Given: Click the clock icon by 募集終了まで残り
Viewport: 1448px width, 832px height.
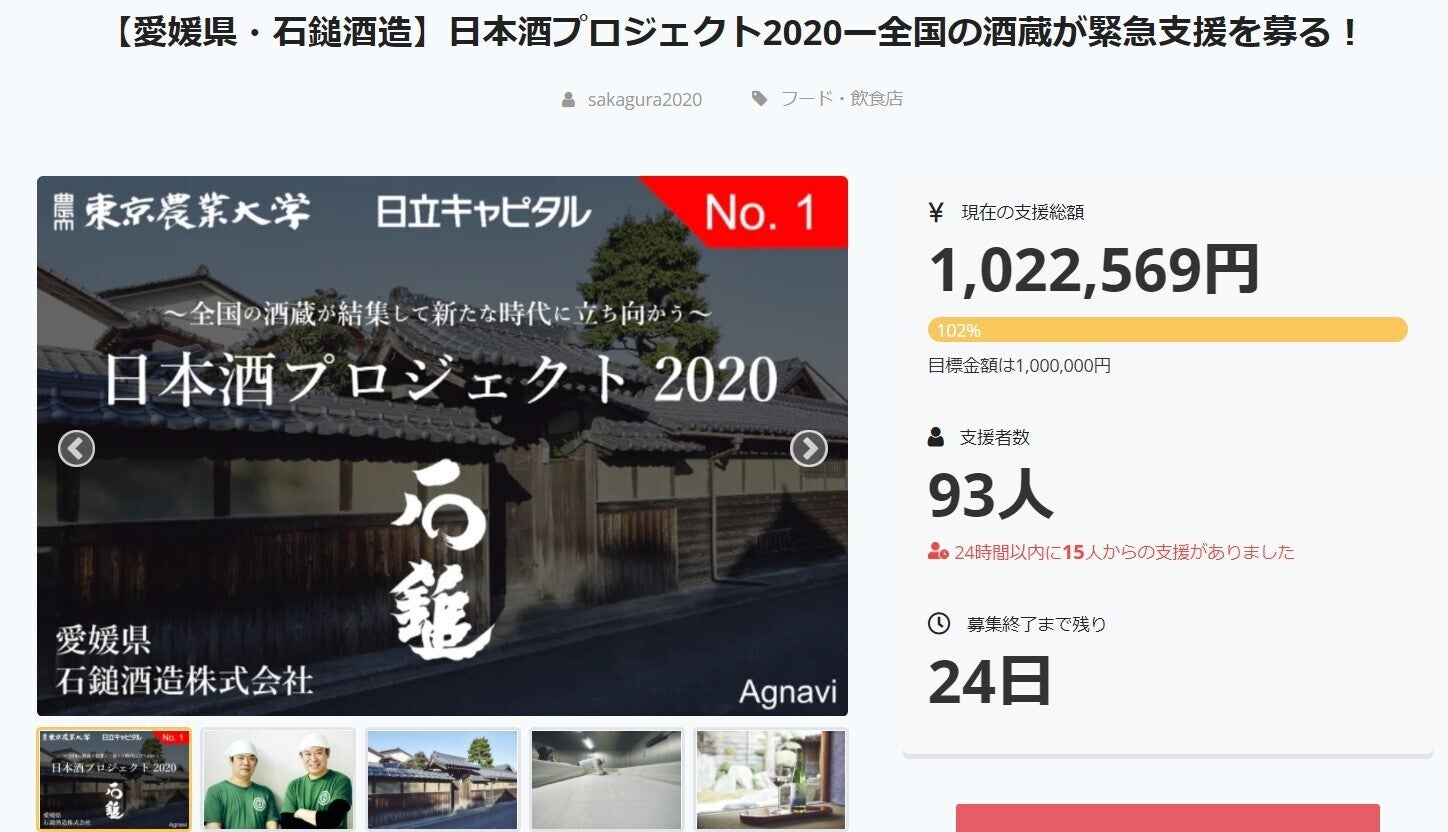Looking at the screenshot, I should click(938, 624).
